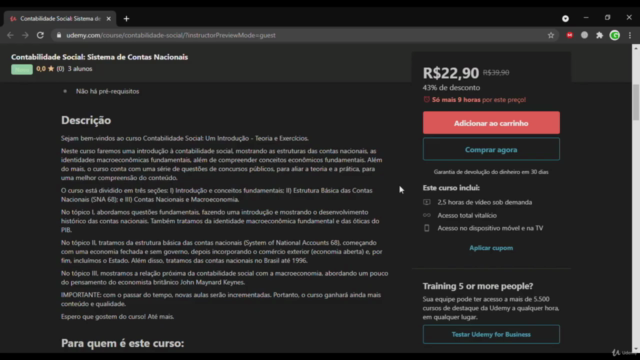
Task: Click the course title in sticky header
Action: click(x=100, y=57)
